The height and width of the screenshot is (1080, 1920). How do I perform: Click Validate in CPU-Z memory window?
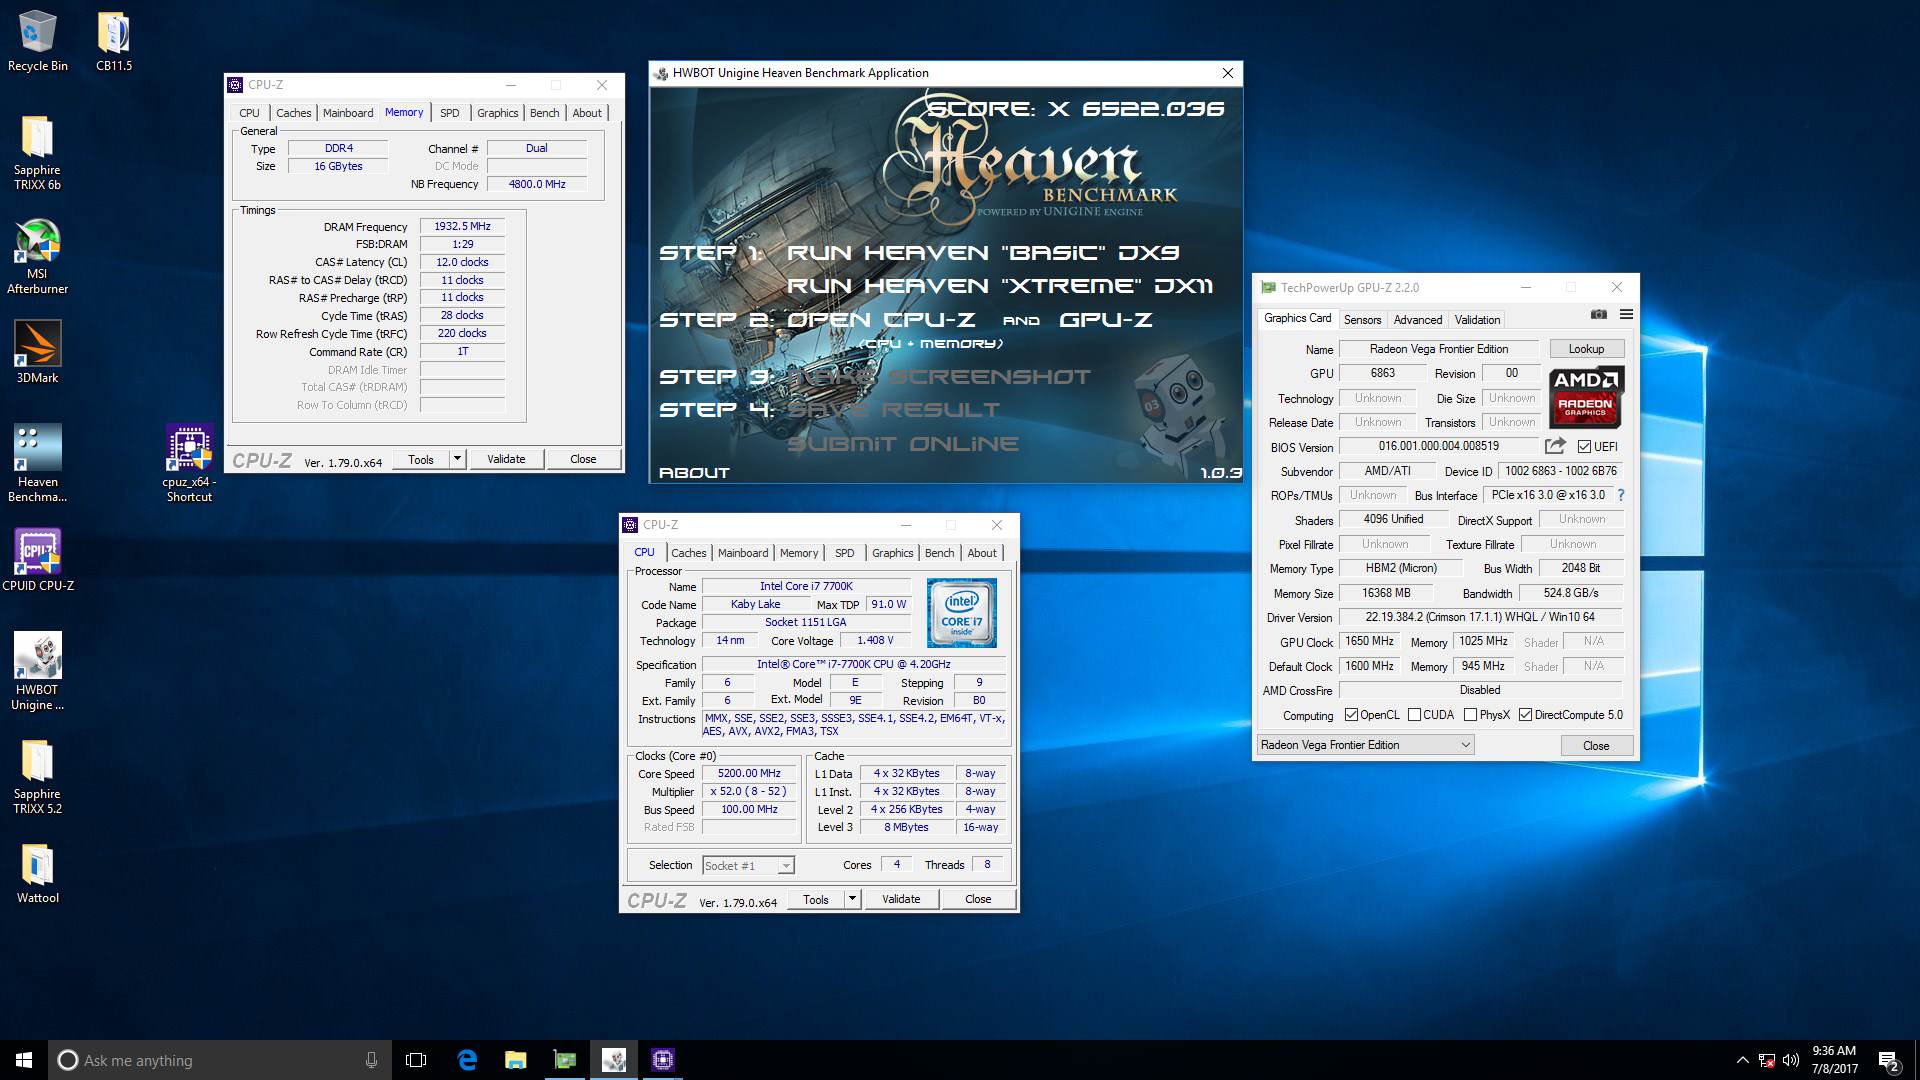[x=506, y=459]
